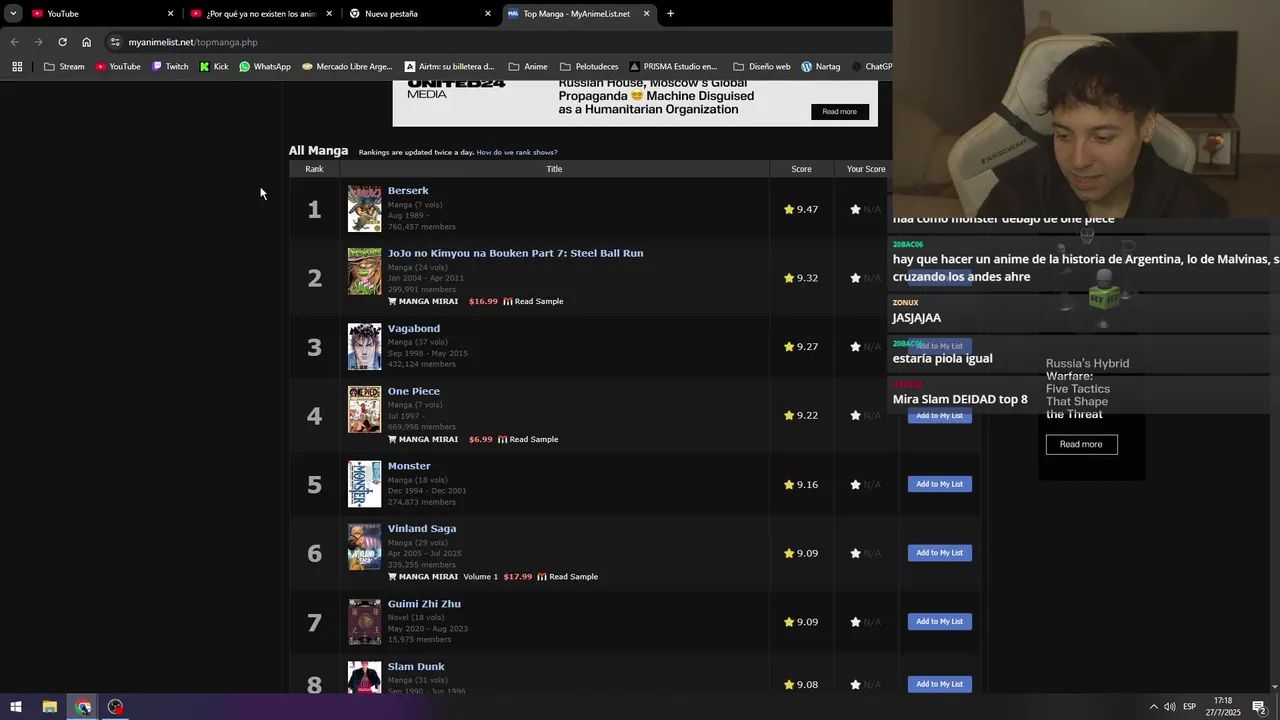Click the $17.99 Vinland Saga price
Viewport: 1280px width, 720px height.
coord(518,577)
